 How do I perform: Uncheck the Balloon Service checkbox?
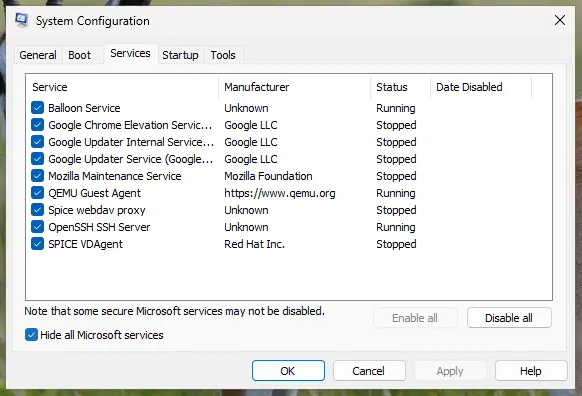[x=37, y=108]
